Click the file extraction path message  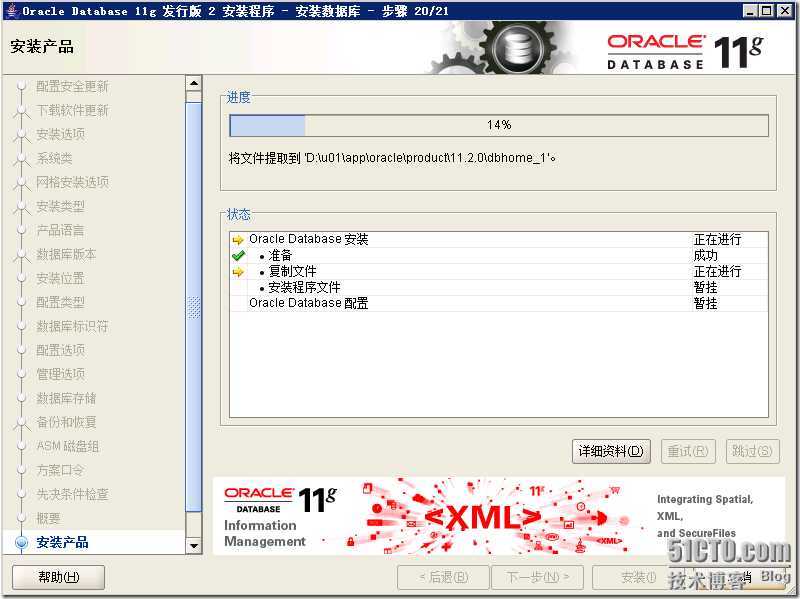coord(392,158)
